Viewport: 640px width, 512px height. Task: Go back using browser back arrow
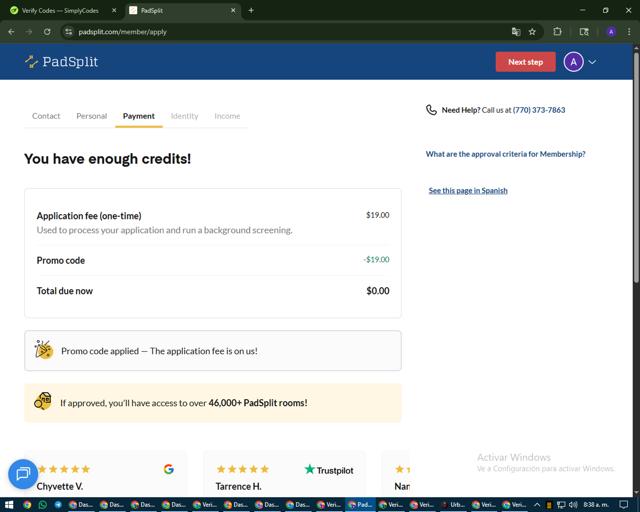tap(11, 32)
